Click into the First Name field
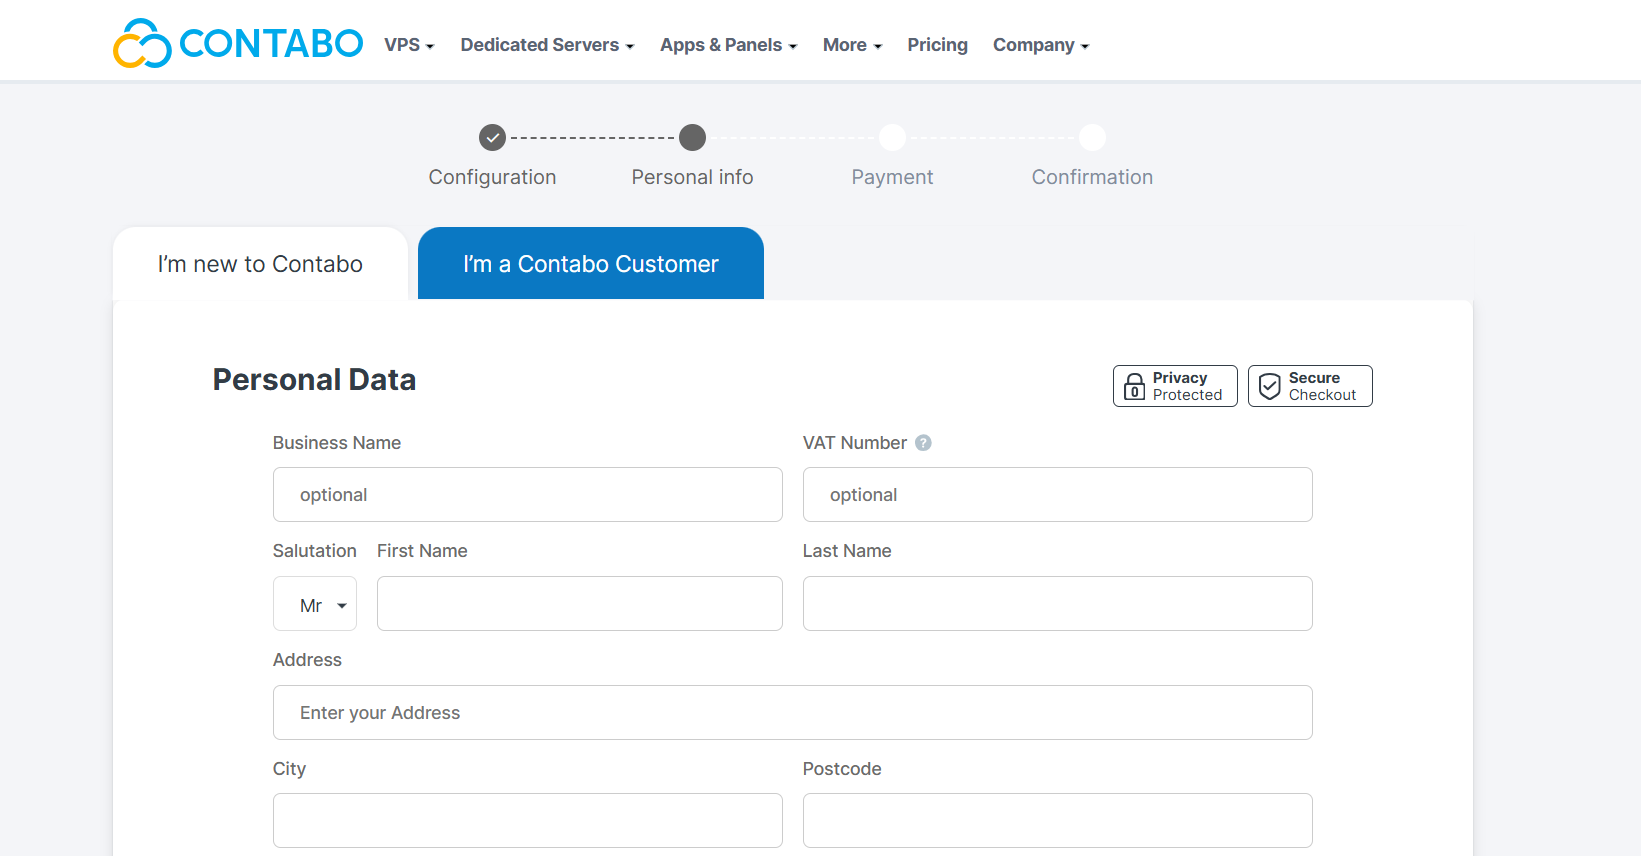This screenshot has height=856, width=1641. click(580, 604)
